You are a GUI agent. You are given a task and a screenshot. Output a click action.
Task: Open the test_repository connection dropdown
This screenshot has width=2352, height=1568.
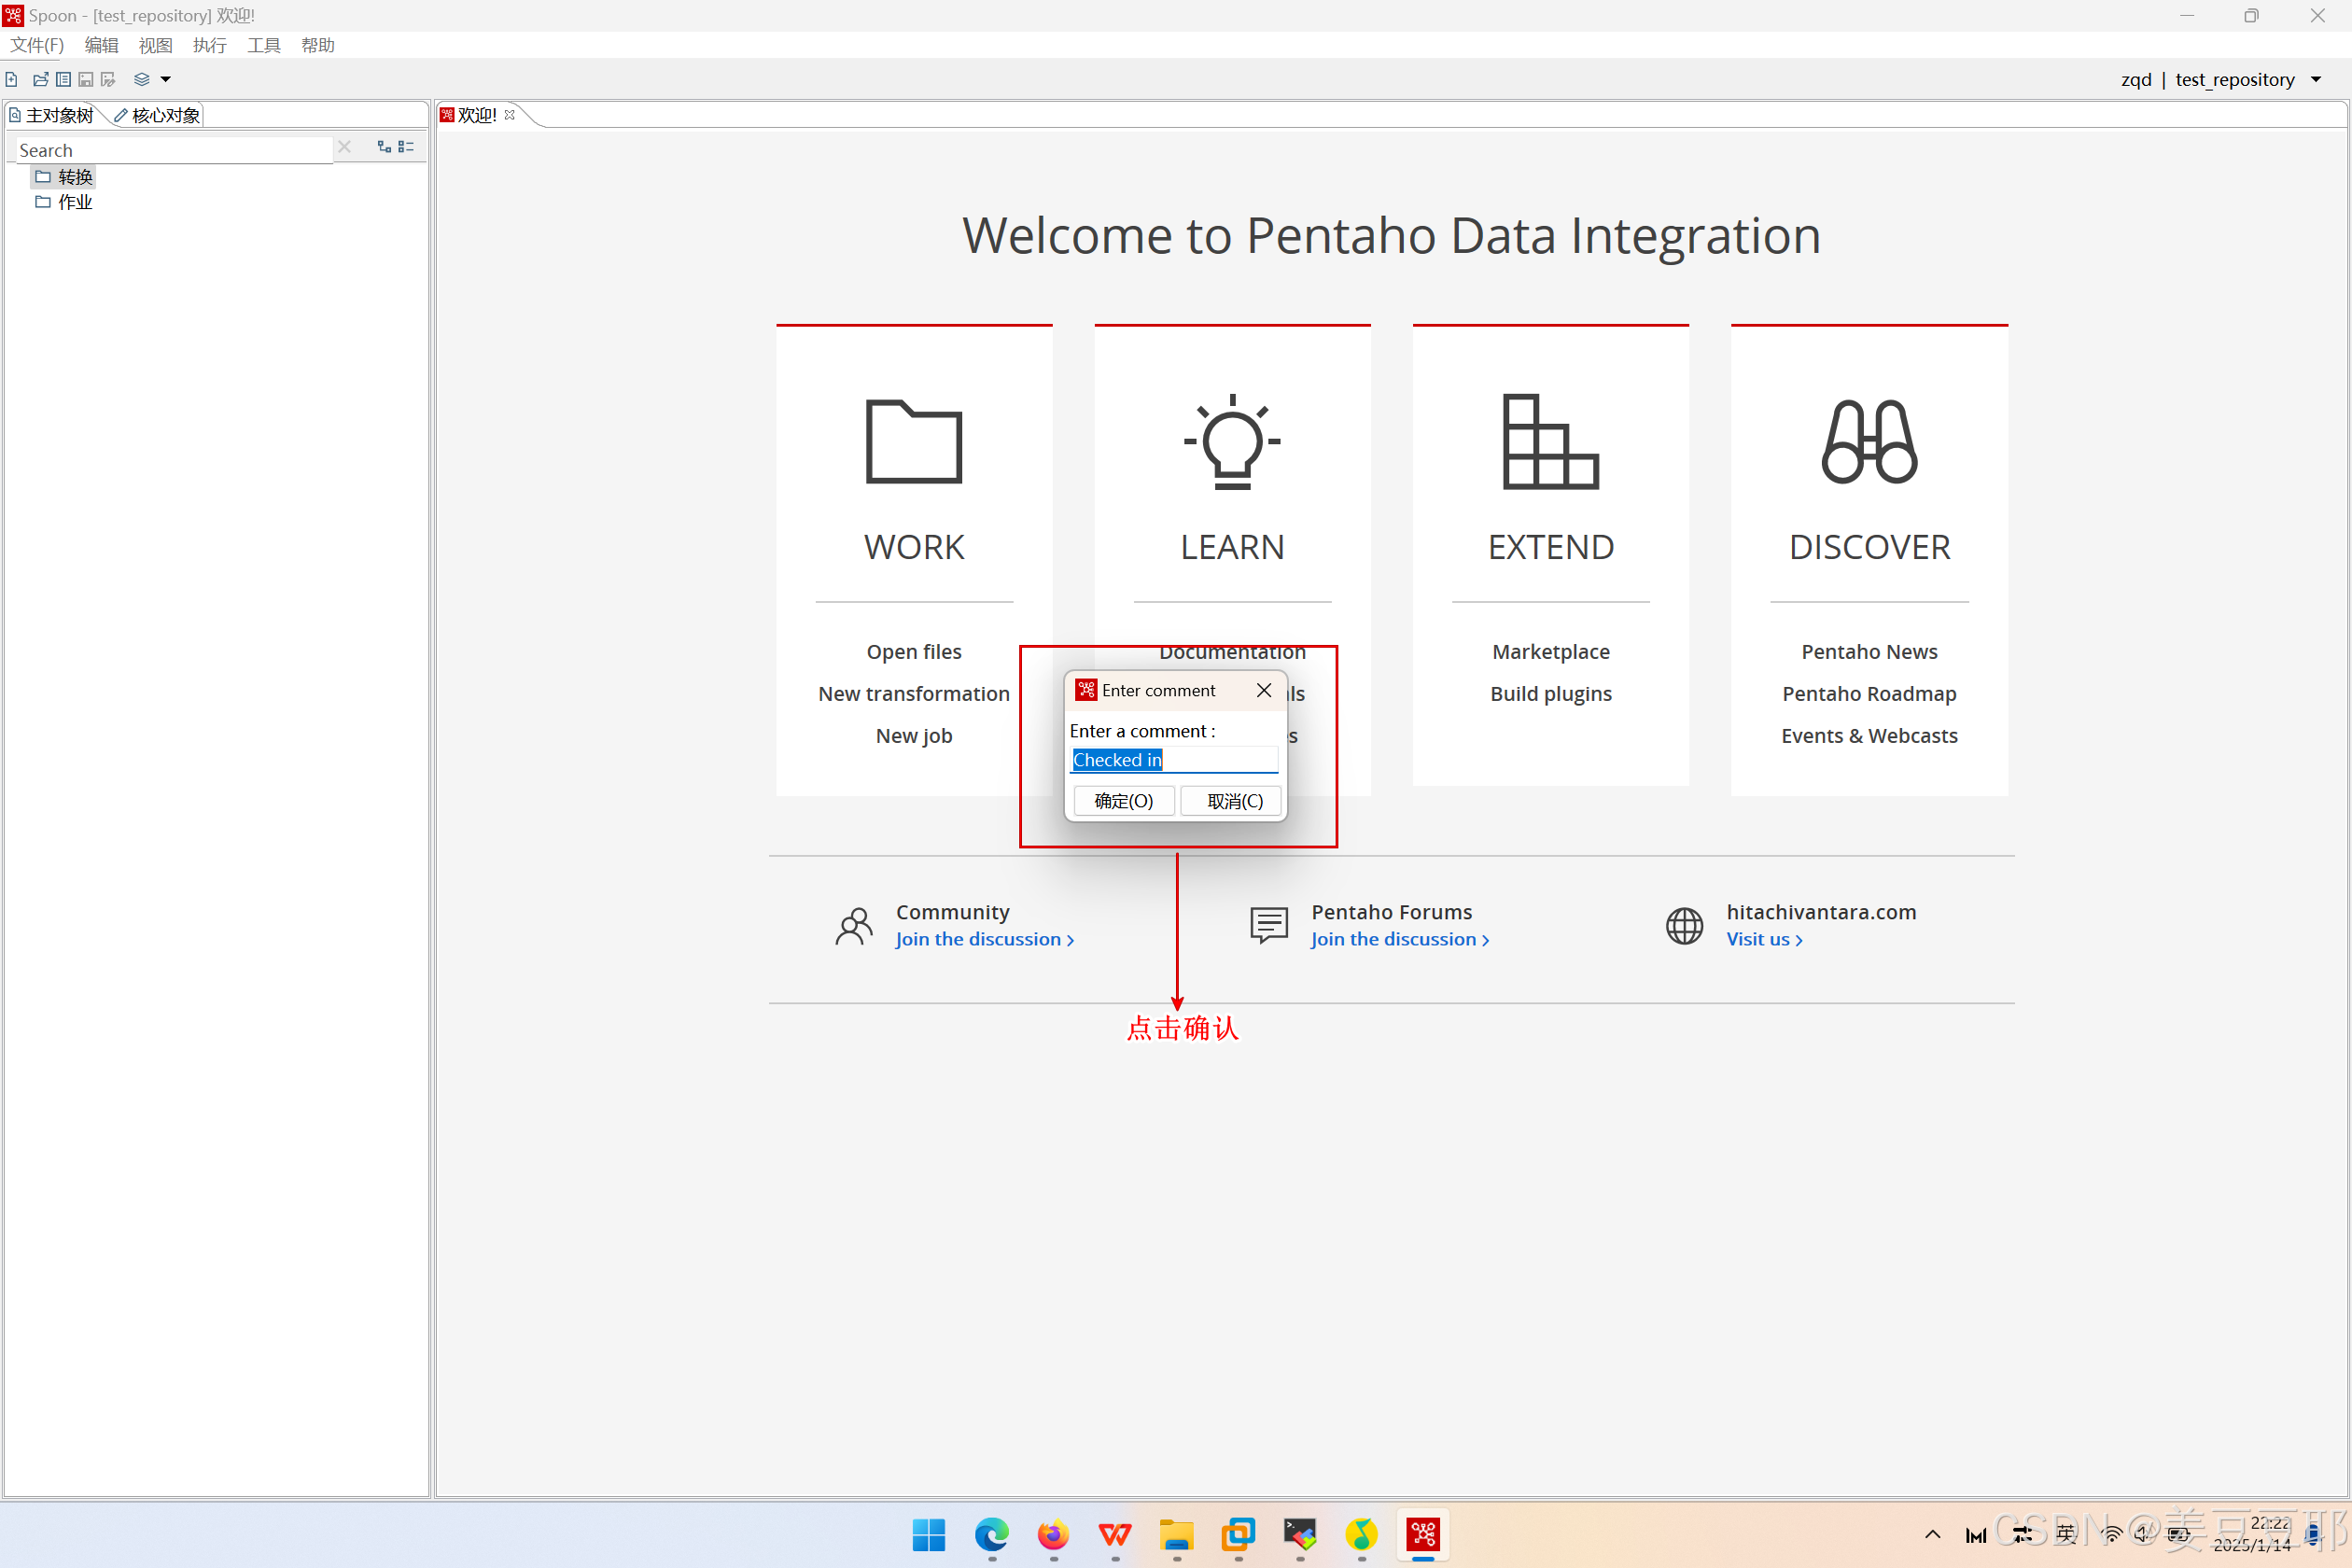coord(2316,79)
